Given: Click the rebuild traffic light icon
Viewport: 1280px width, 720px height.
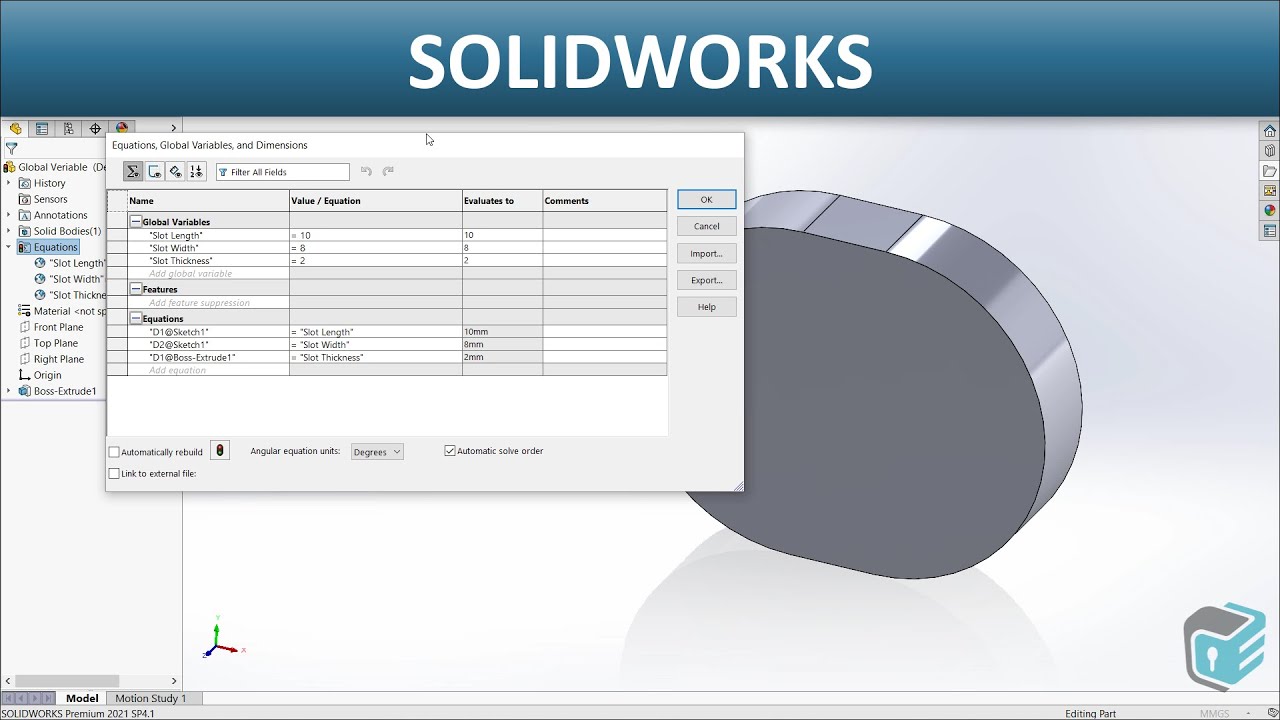Looking at the screenshot, I should [x=220, y=451].
